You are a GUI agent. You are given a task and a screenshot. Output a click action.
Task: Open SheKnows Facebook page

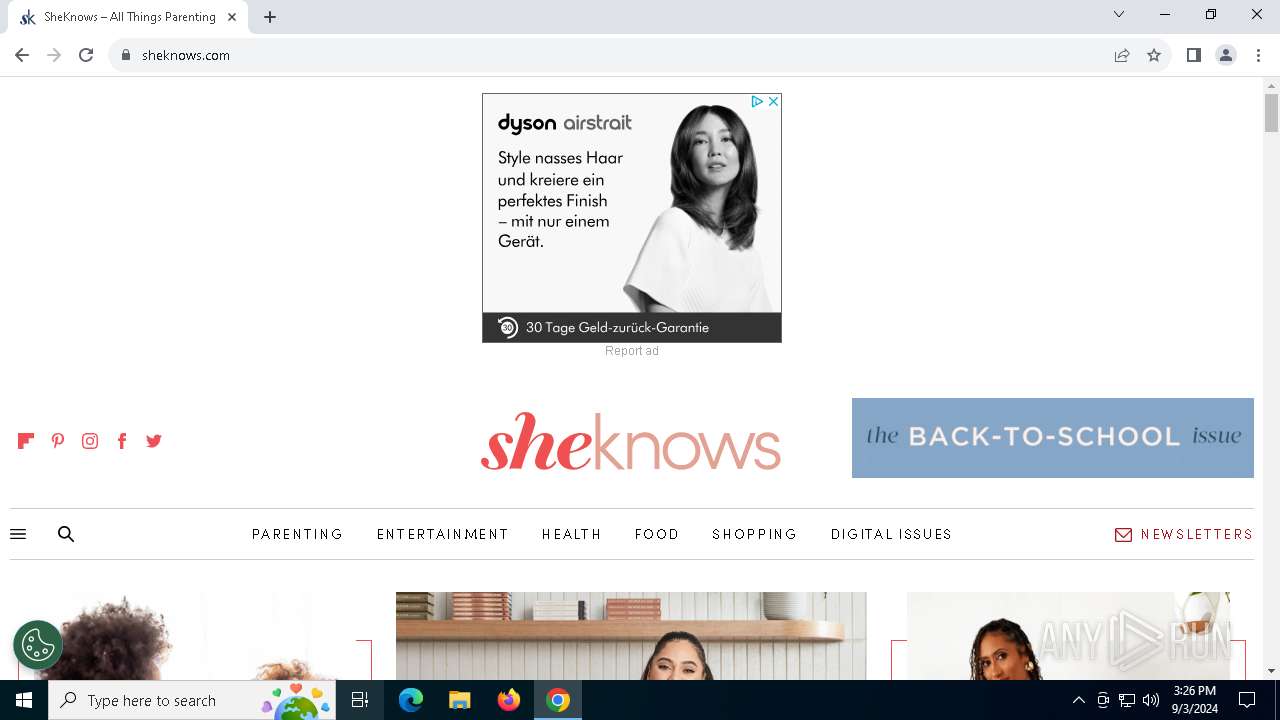click(122, 441)
